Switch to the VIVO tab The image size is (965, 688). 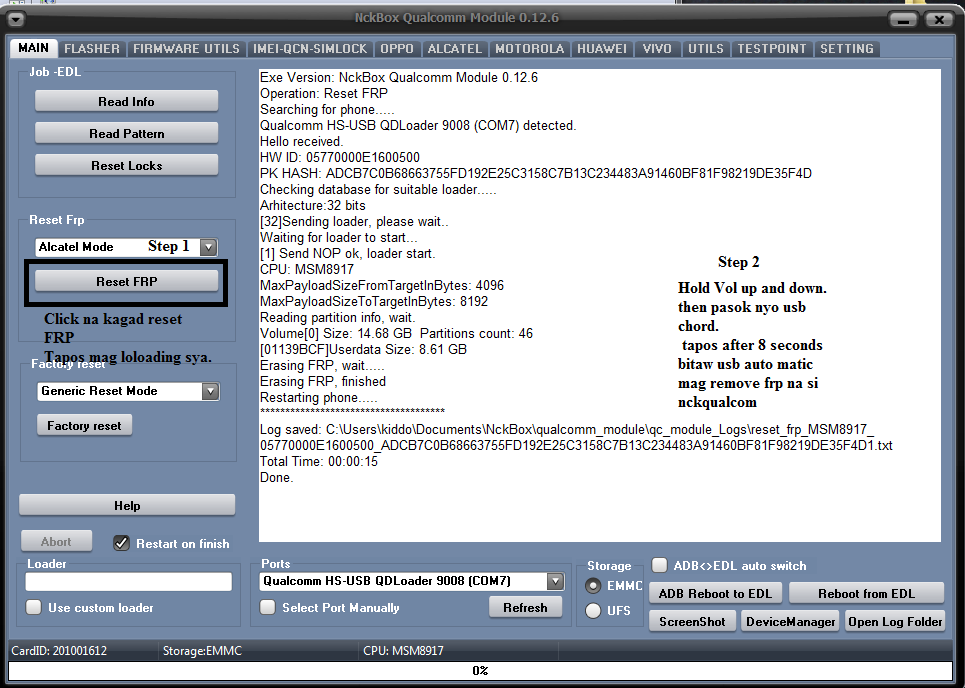pyautogui.click(x=657, y=49)
